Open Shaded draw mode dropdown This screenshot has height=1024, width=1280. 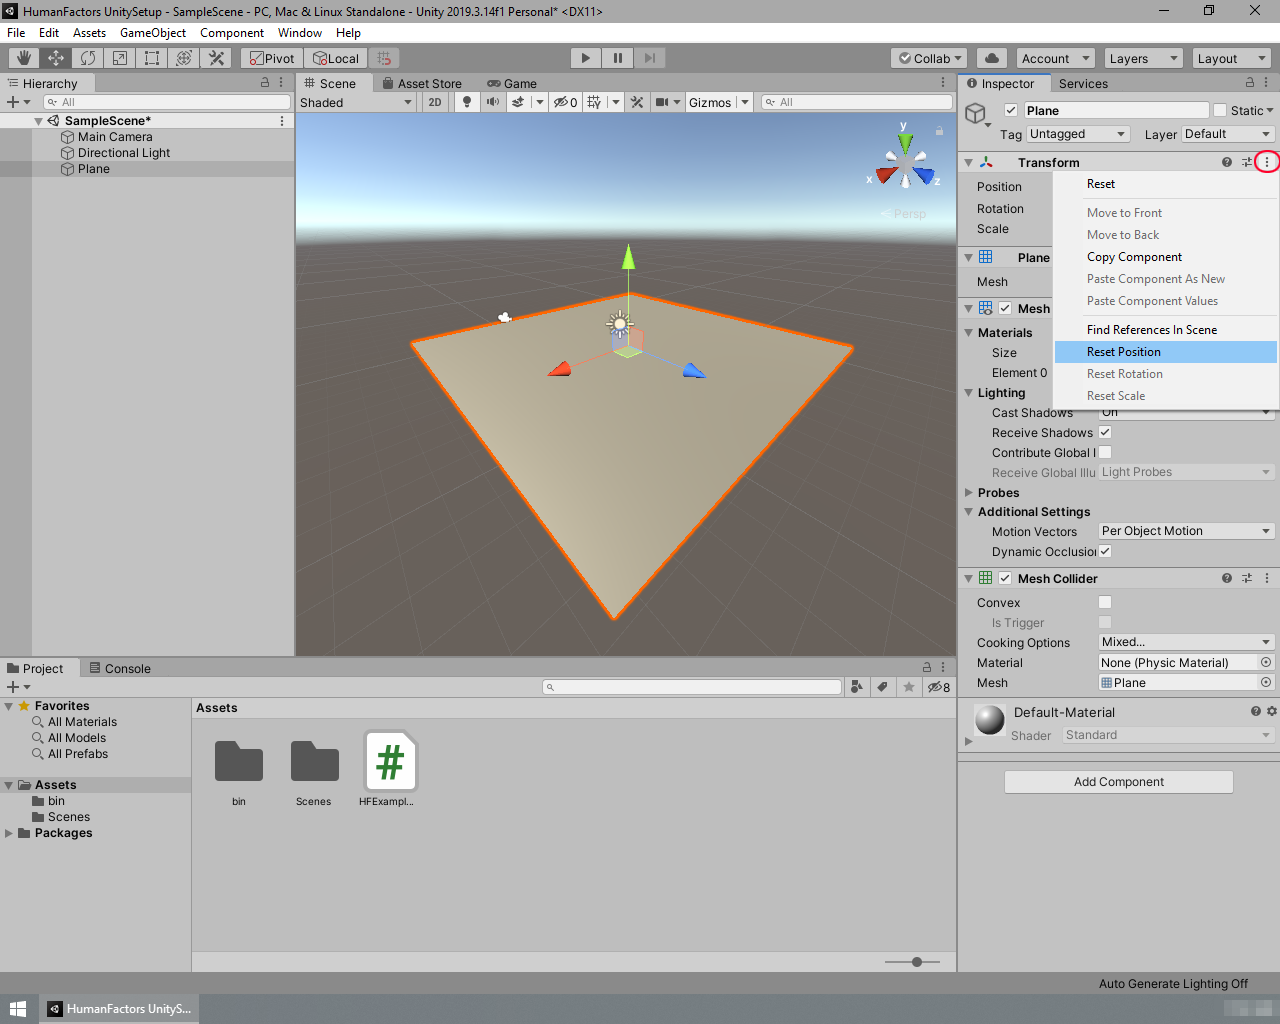(x=356, y=102)
